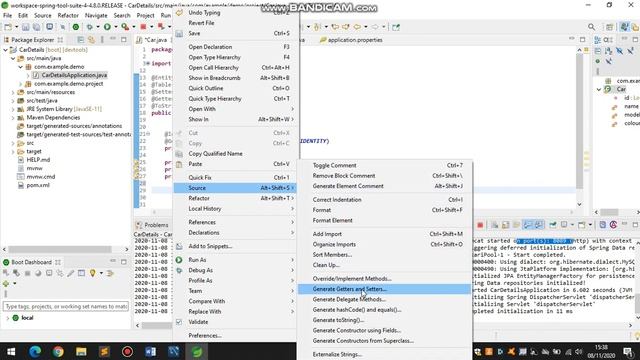Select CarDetailsApplication.java in Package Explorer
Screen dimensions: 640x360
74,75
